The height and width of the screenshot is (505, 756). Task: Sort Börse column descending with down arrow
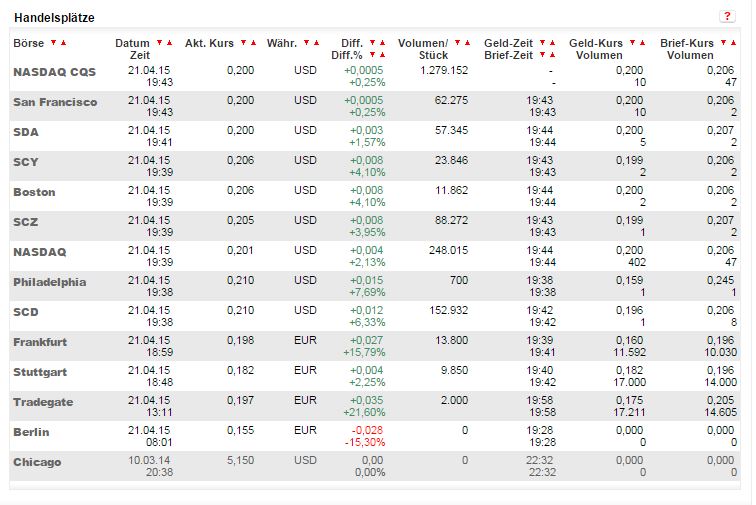(x=53, y=43)
